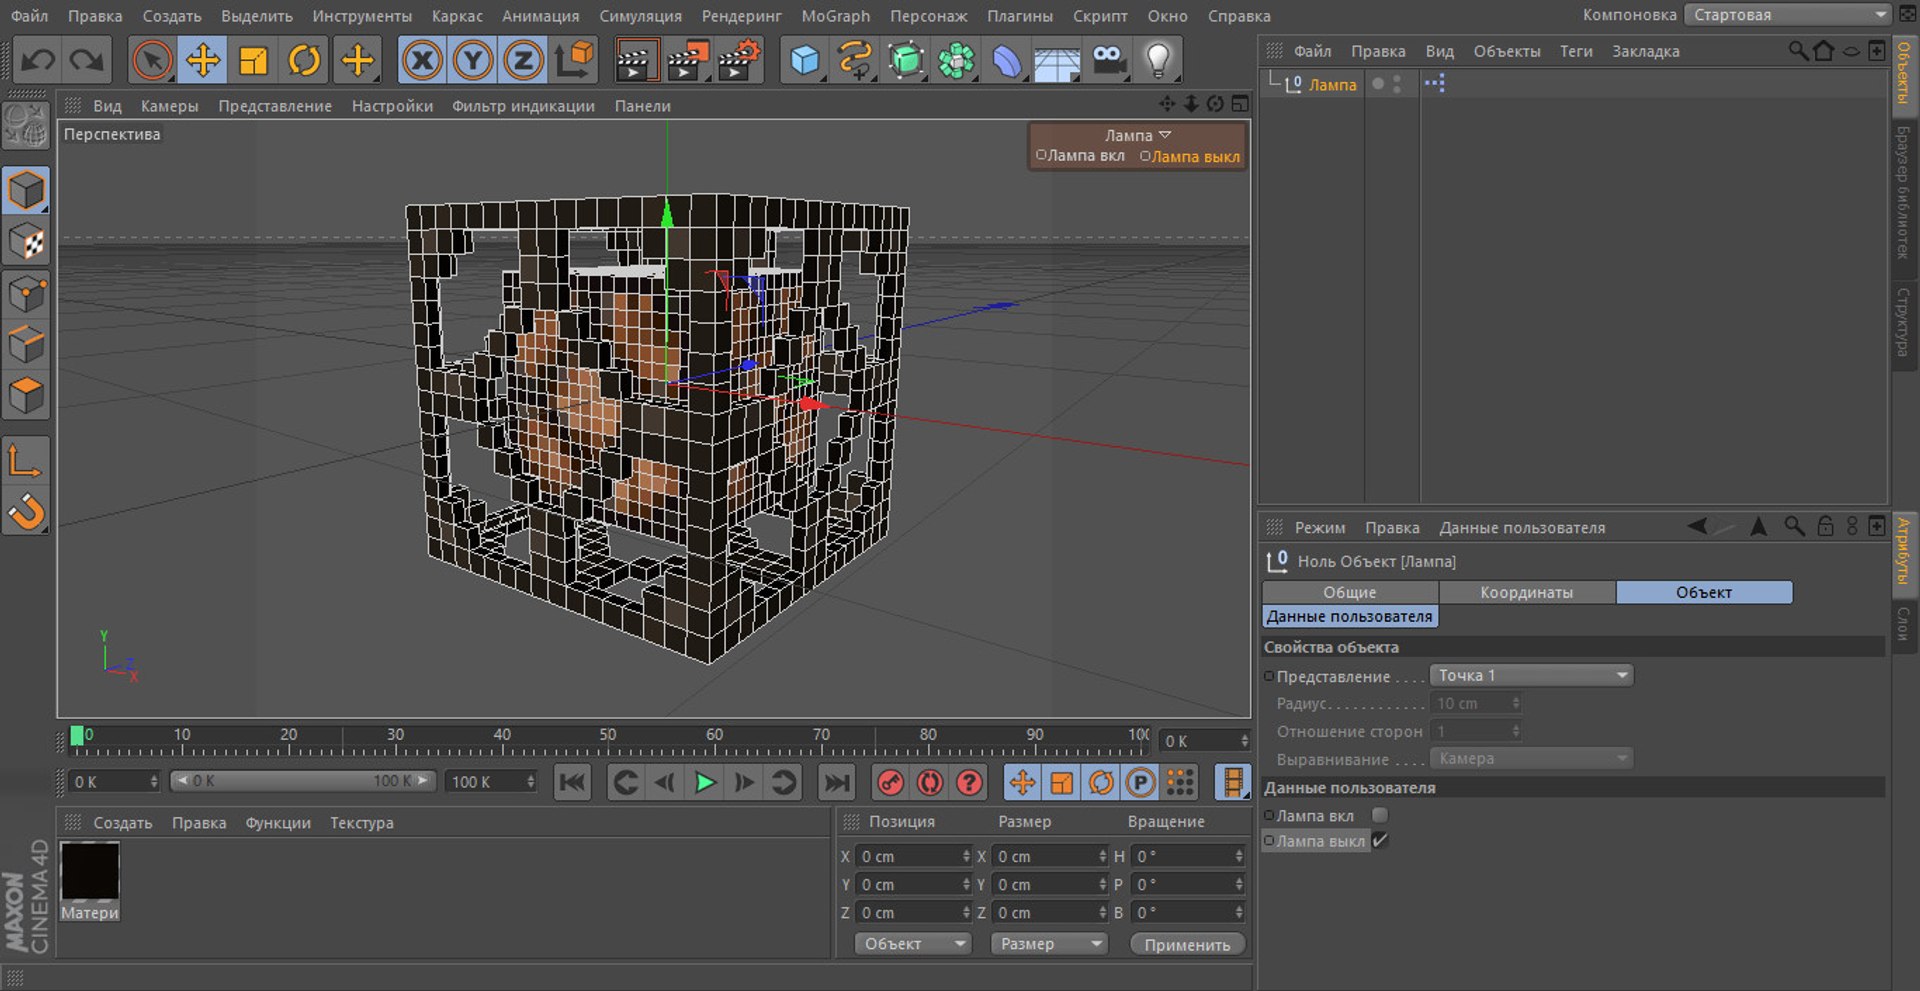Image resolution: width=1920 pixels, height=991 pixels.
Task: Add a floor environment object
Action: click(x=1057, y=61)
